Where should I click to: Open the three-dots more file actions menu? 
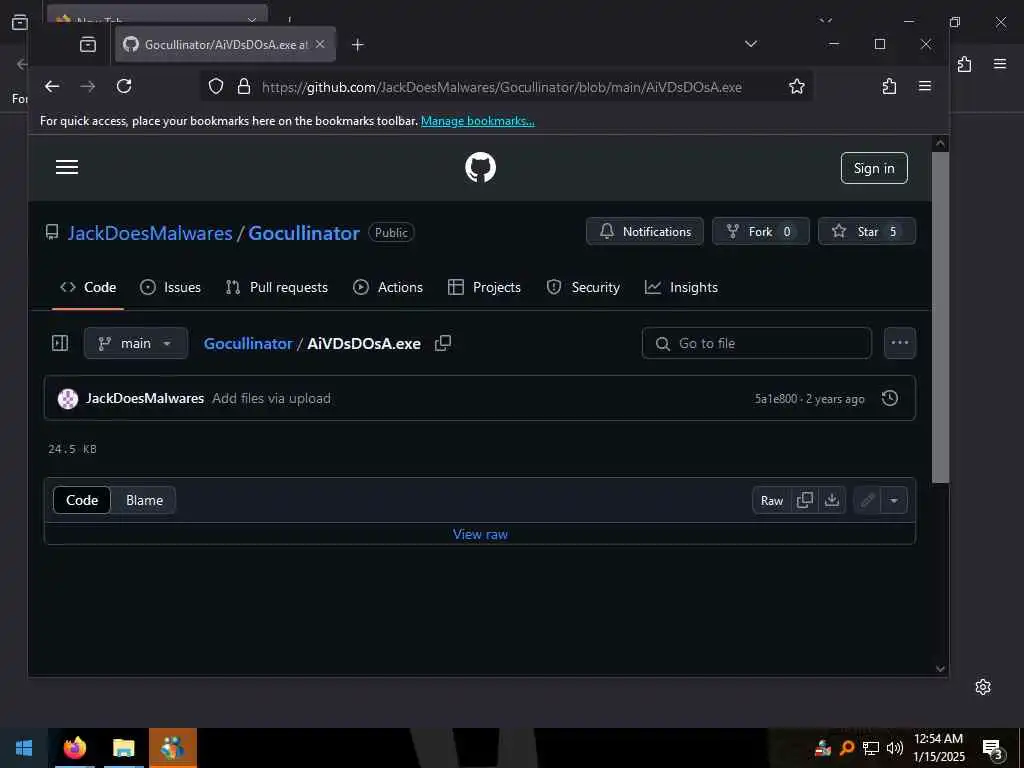900,343
